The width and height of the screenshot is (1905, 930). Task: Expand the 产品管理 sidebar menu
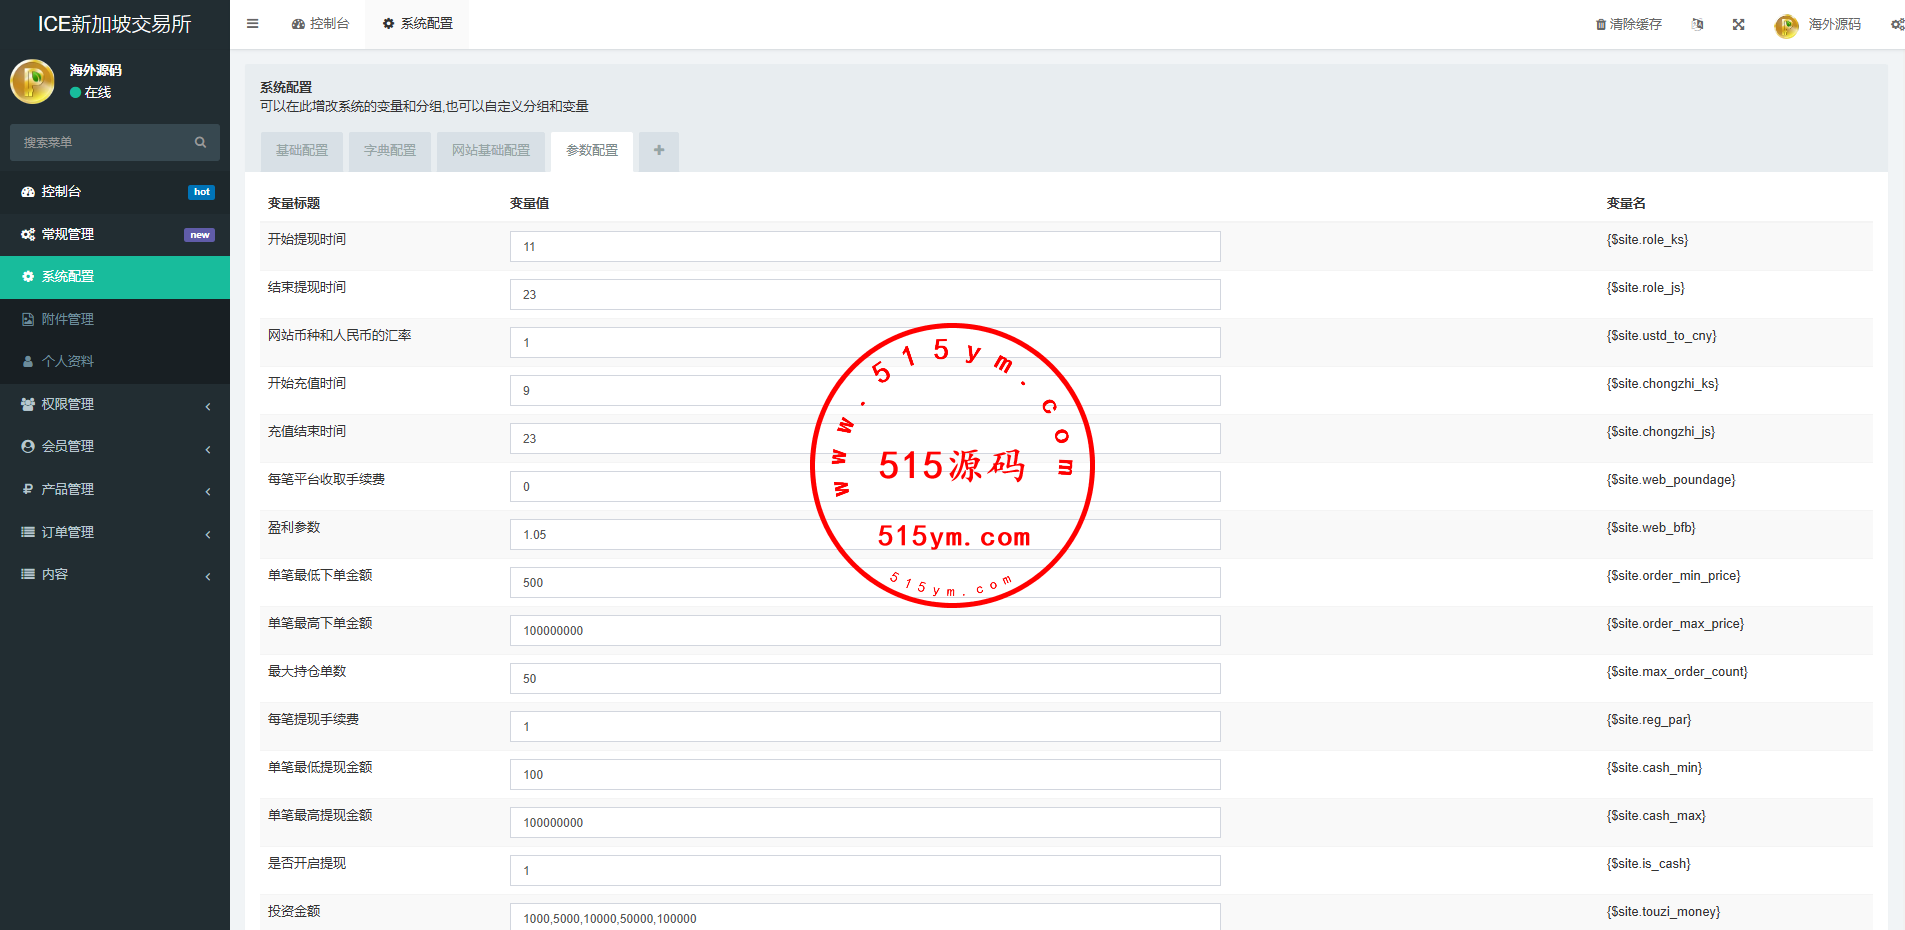point(114,489)
